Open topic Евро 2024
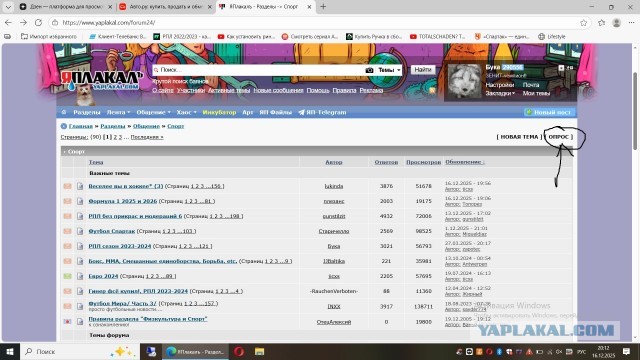The height and width of the screenshot is (360, 640). tap(103, 276)
